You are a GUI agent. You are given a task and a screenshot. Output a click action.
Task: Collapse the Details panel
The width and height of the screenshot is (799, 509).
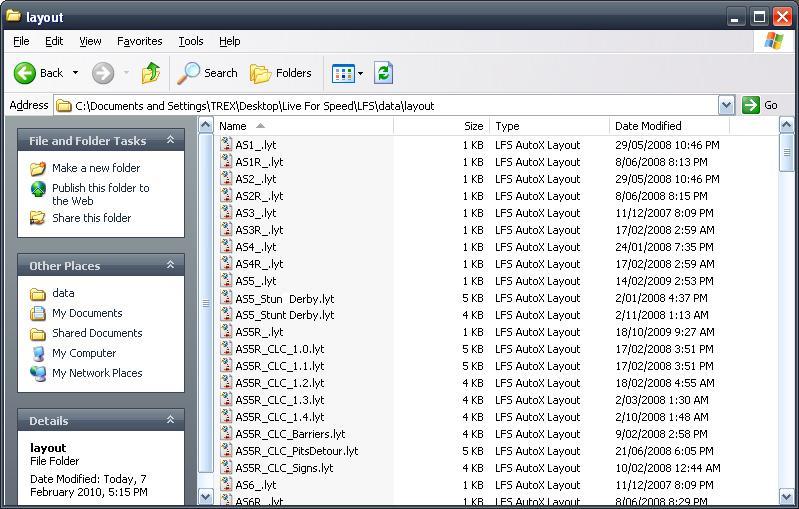tap(171, 420)
